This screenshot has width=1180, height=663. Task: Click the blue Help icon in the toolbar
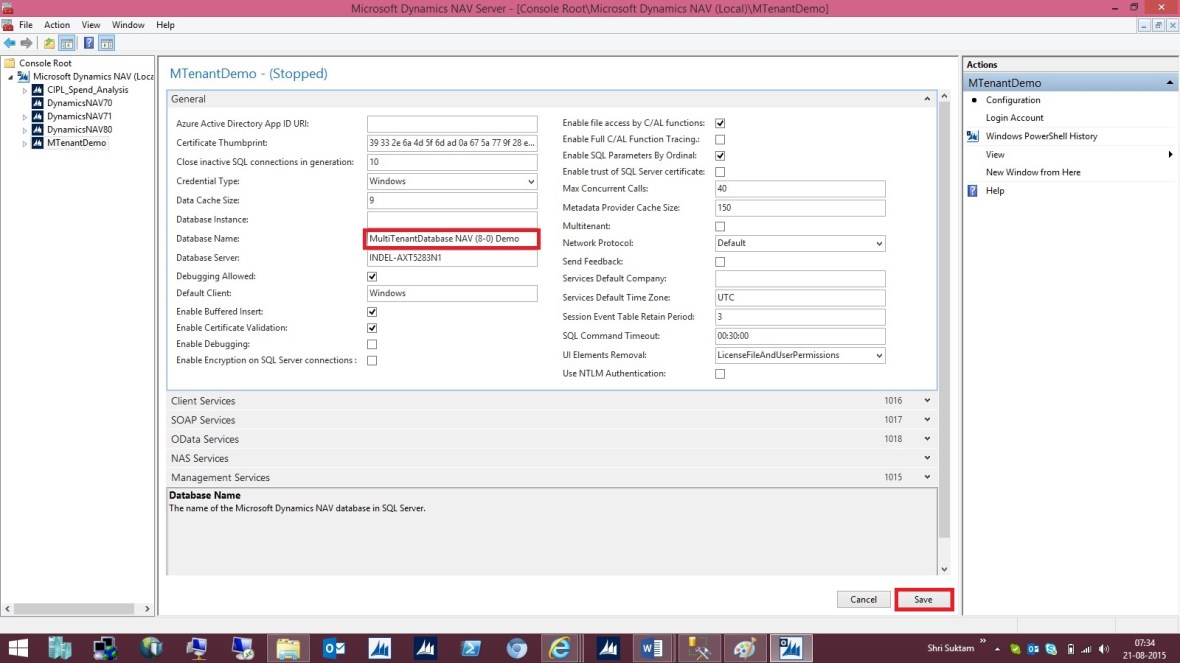tap(89, 43)
